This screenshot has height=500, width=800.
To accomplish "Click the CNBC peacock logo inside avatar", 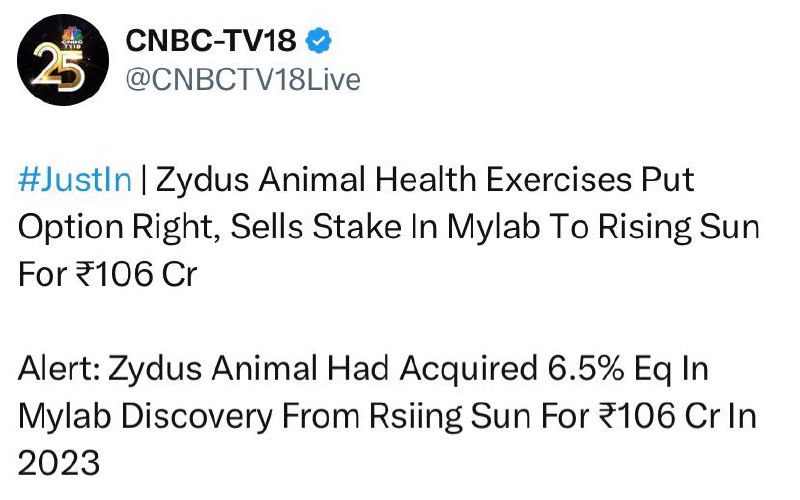I will (72, 37).
